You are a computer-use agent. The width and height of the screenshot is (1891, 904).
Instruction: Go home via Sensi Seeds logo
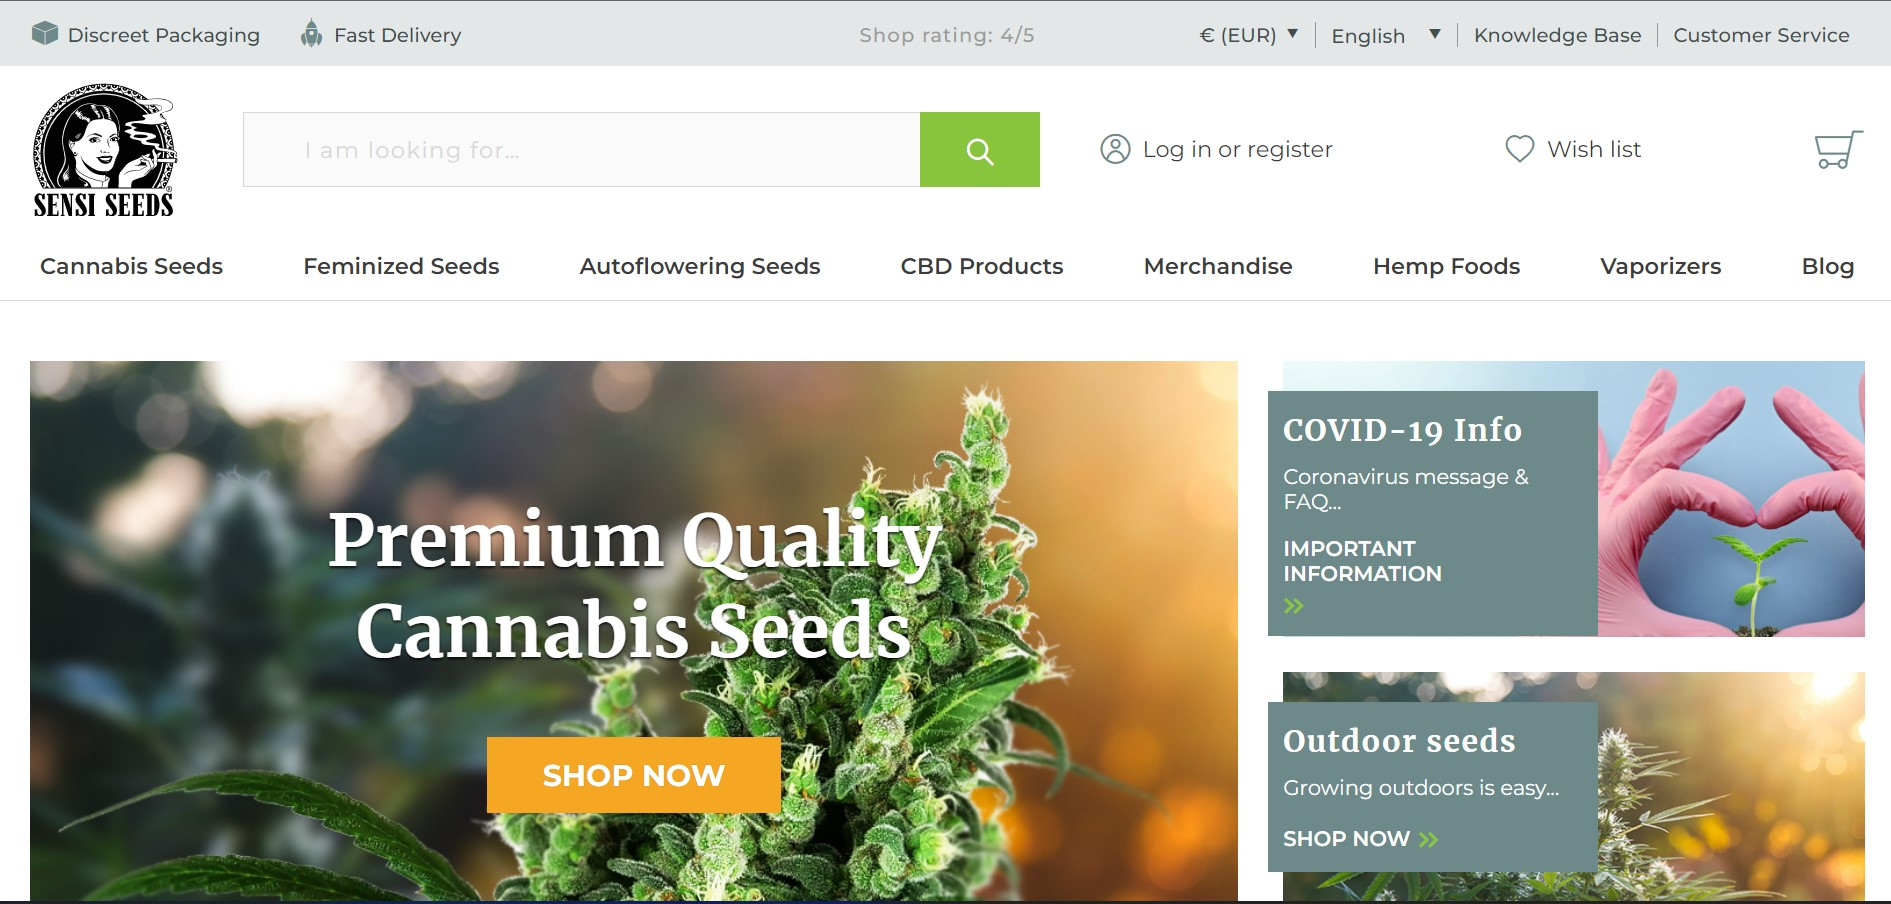(x=104, y=151)
